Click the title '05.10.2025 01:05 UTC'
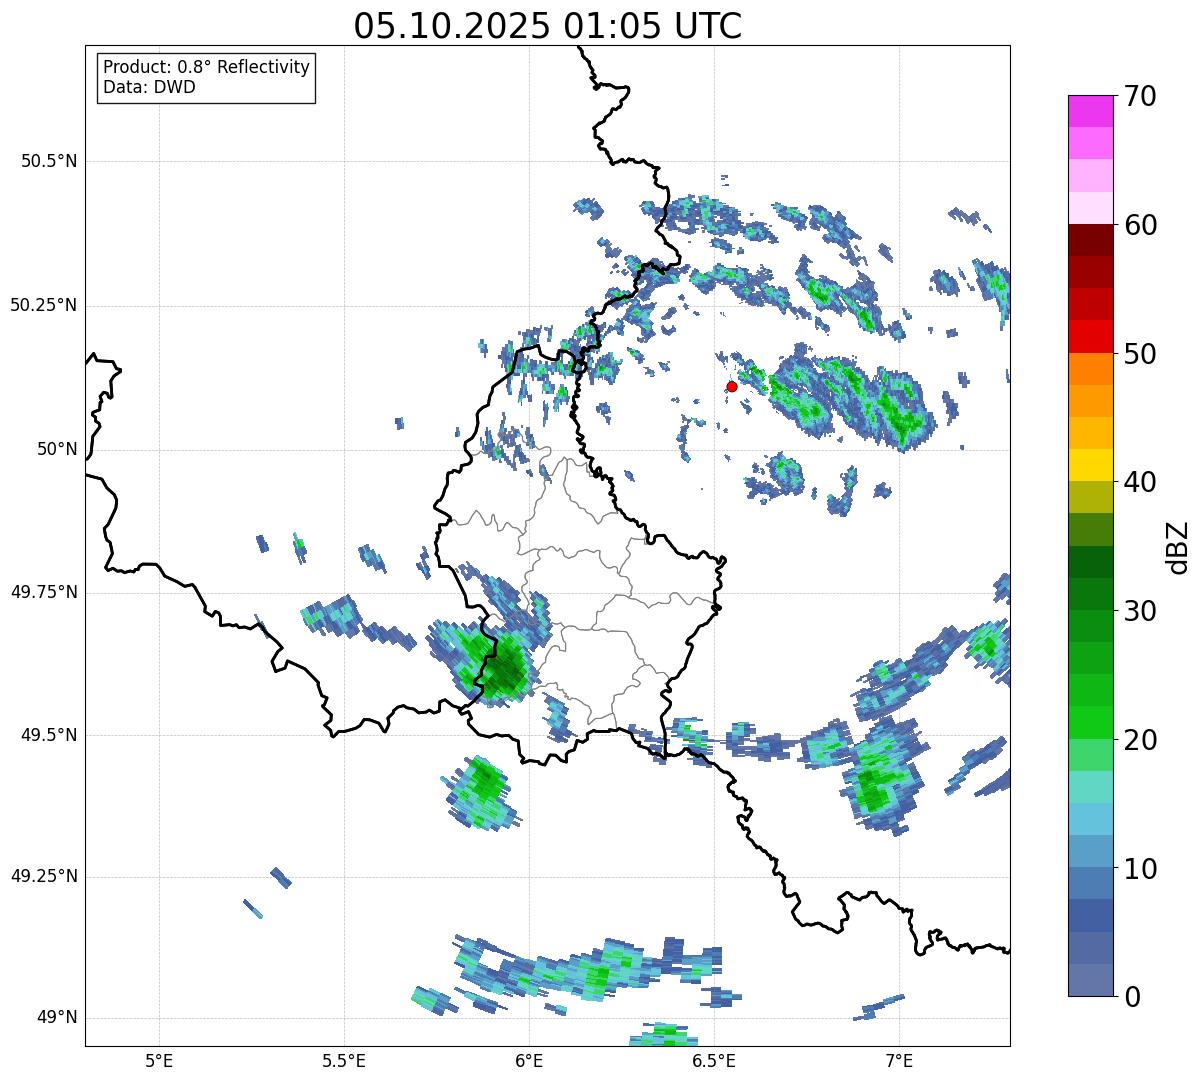1202x1081 pixels. tap(548, 25)
